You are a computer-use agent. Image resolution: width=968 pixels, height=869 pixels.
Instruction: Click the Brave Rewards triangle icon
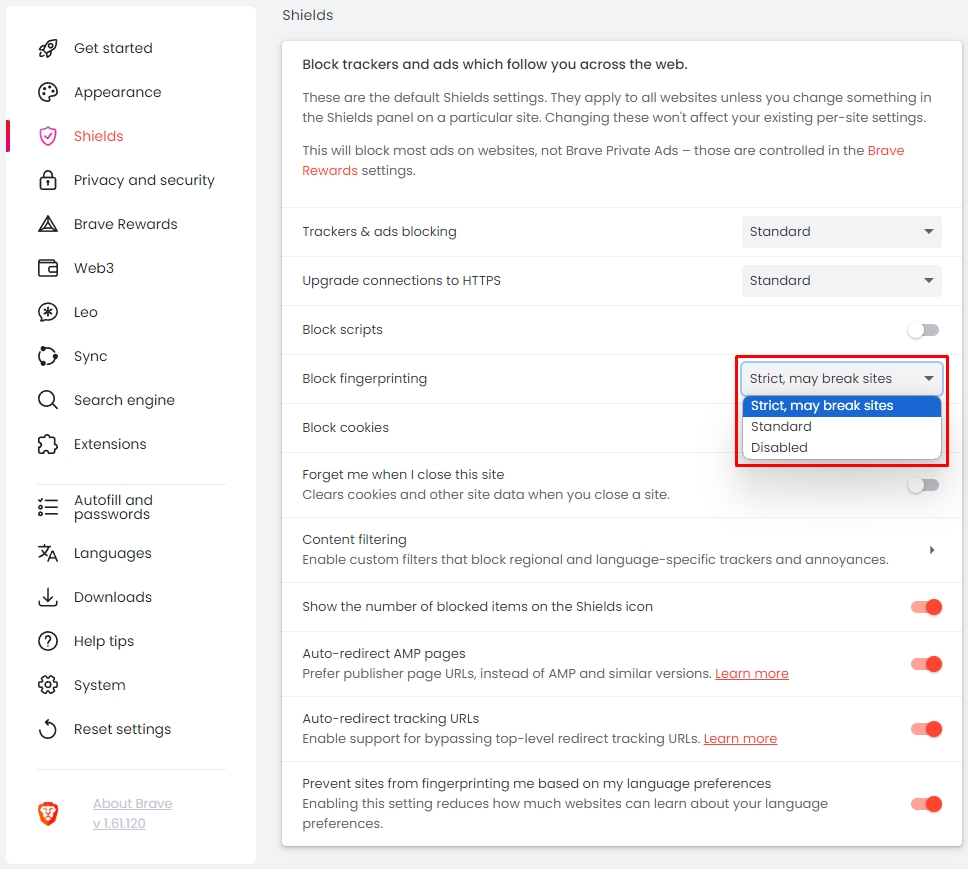point(47,224)
